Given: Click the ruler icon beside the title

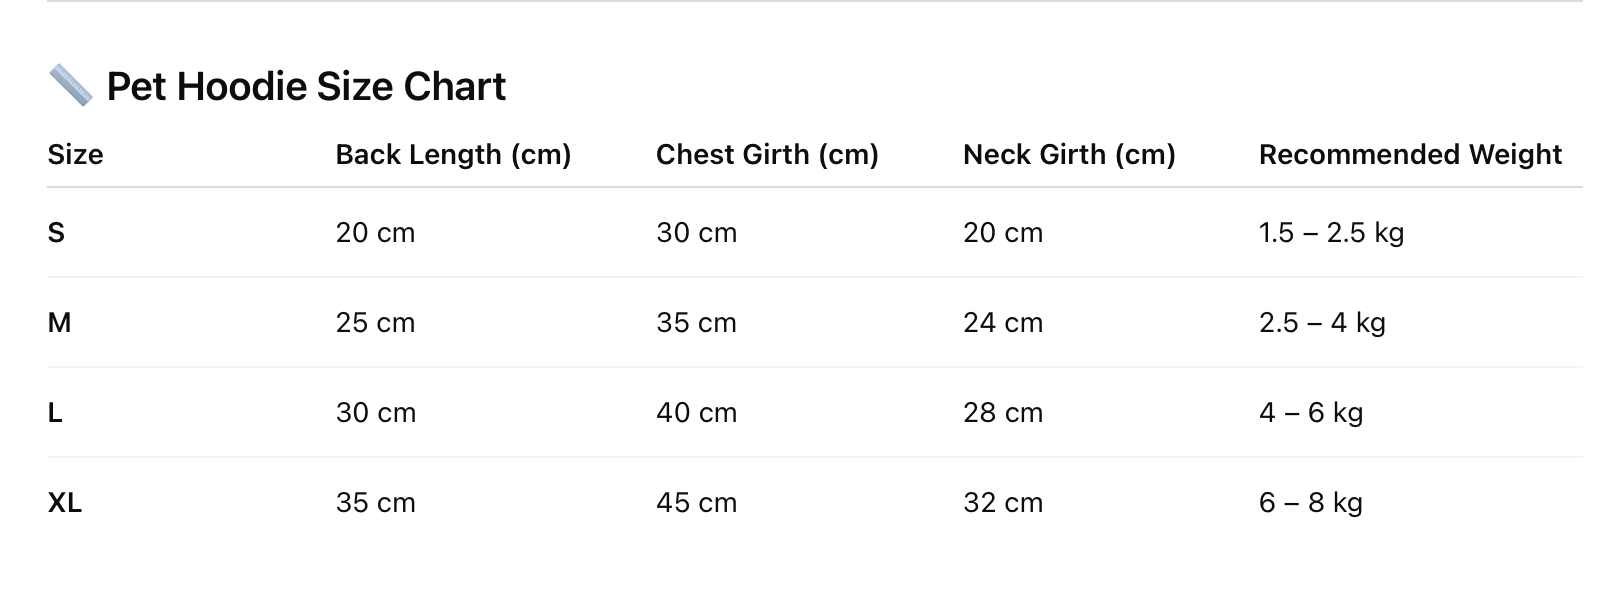Looking at the screenshot, I should click(x=70, y=86).
